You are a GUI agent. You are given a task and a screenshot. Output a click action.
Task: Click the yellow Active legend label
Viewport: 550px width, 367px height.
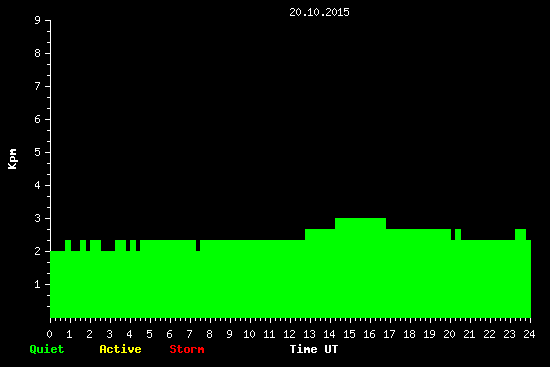point(120,349)
